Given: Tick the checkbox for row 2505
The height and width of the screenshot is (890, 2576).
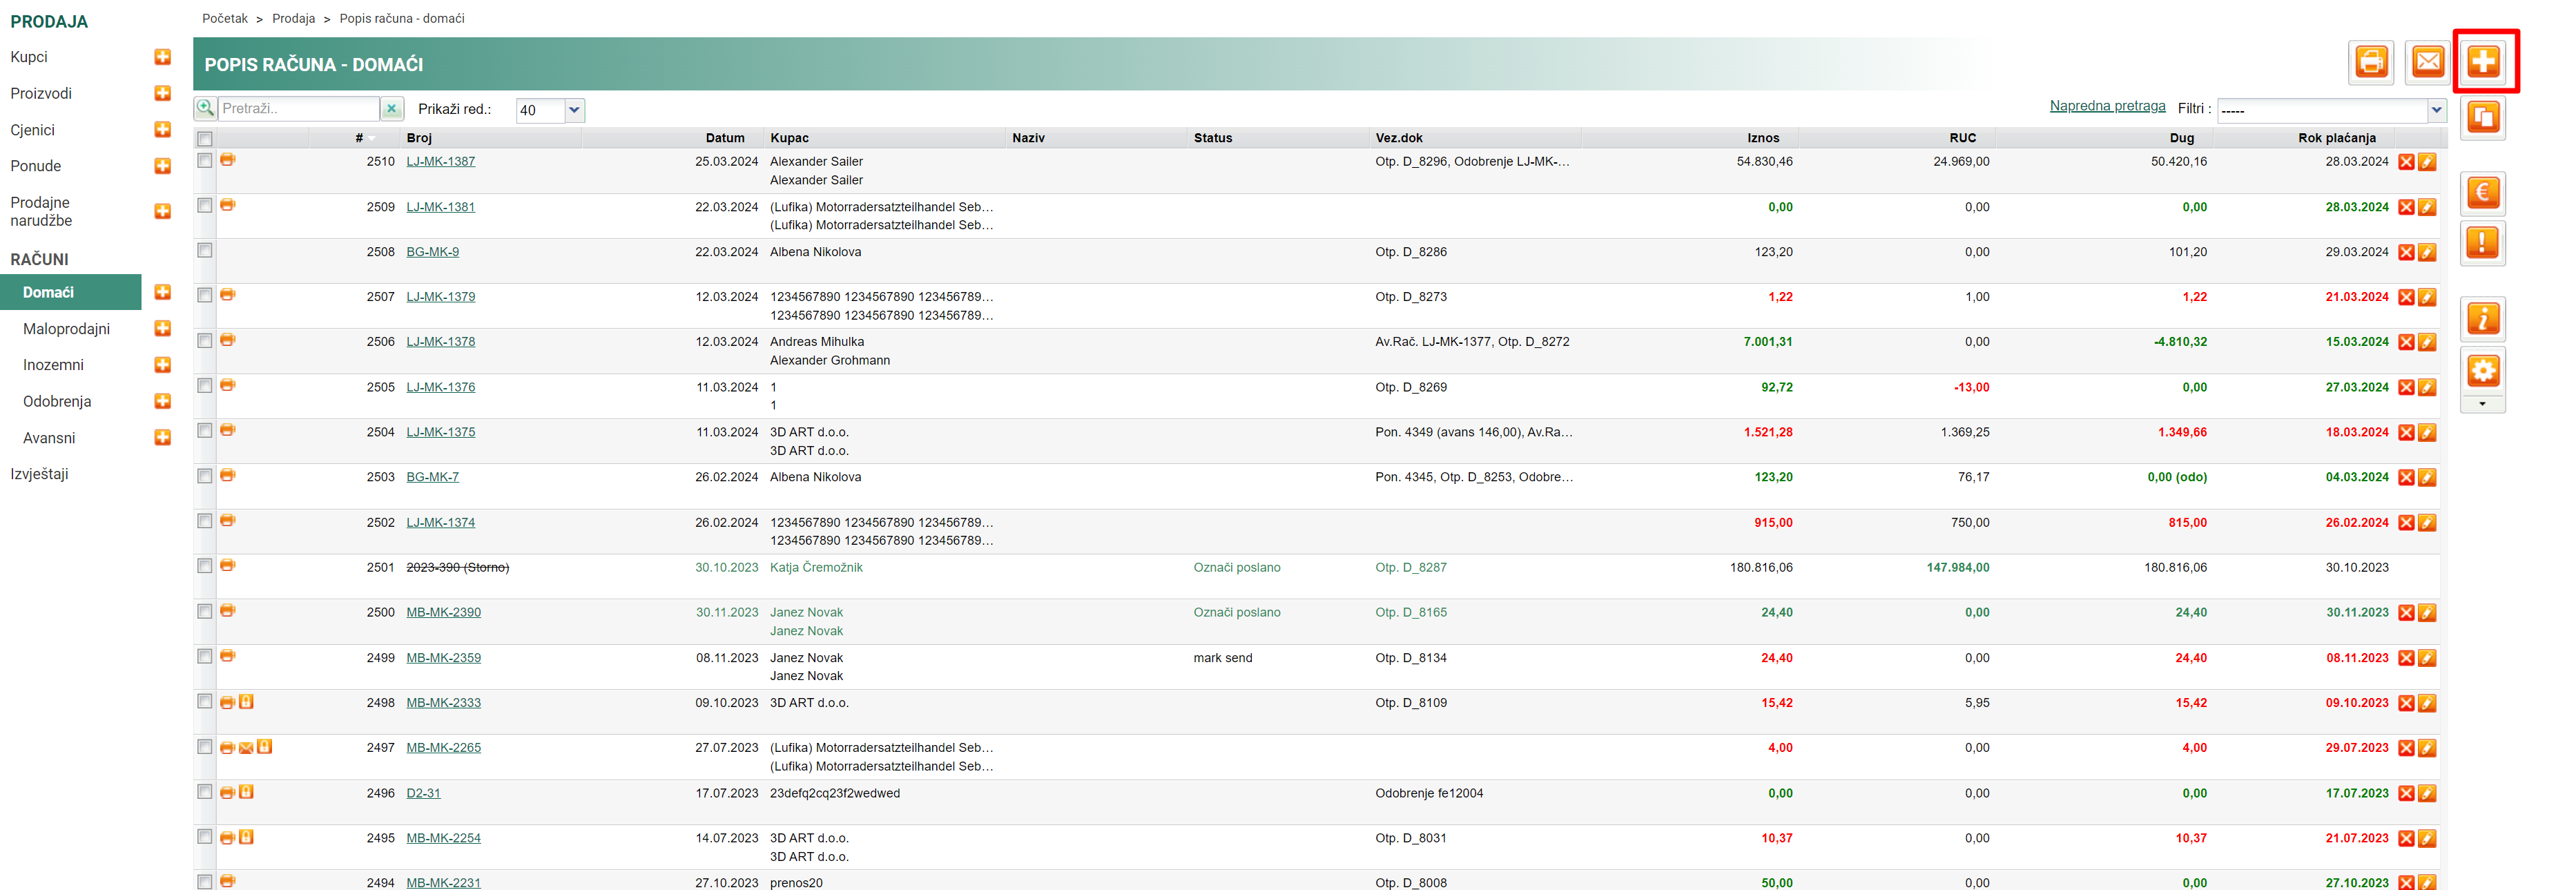Looking at the screenshot, I should [x=205, y=386].
